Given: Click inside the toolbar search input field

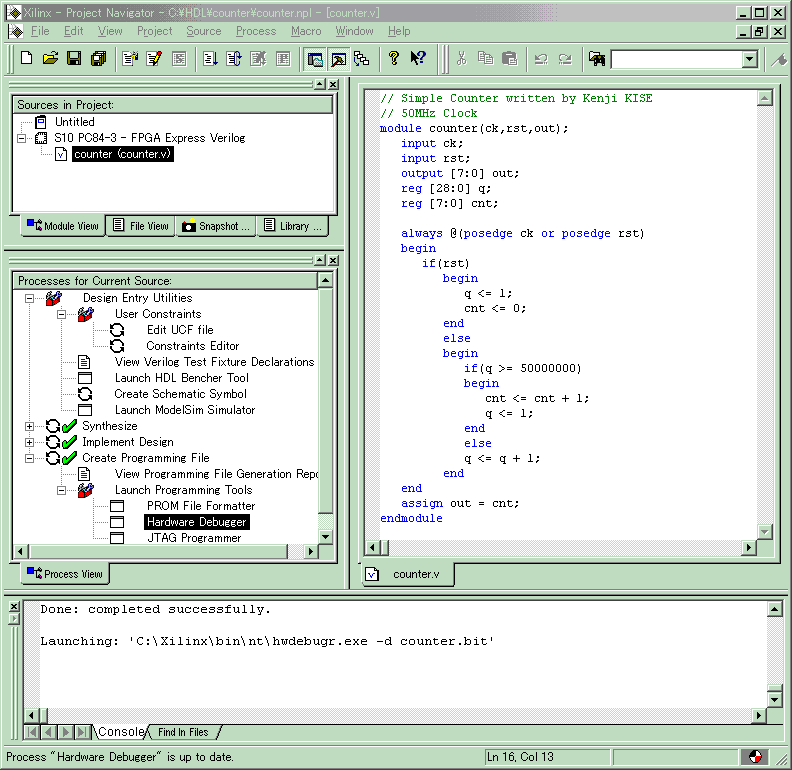Looking at the screenshot, I should [677, 59].
